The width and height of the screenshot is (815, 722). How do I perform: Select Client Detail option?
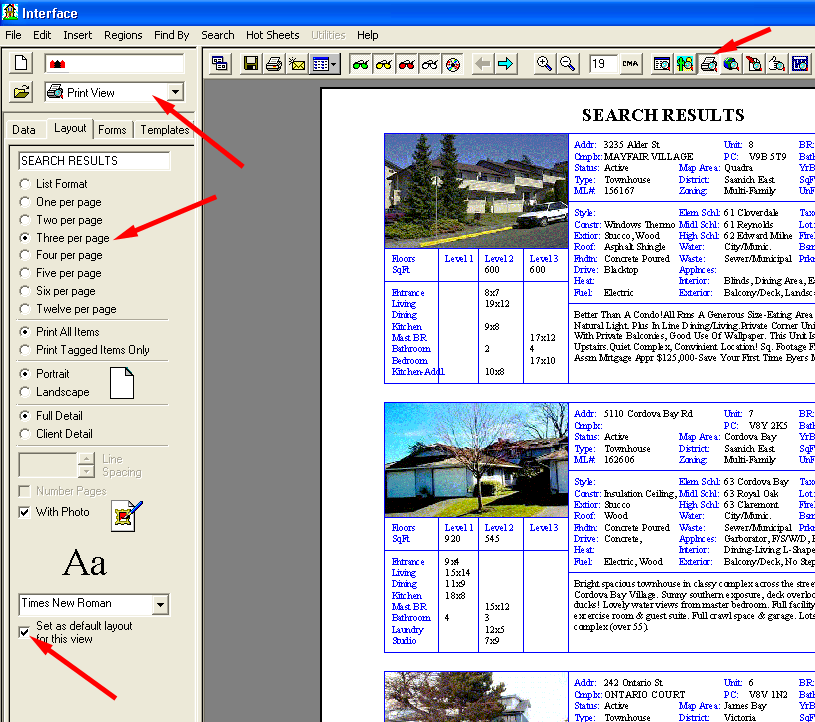coord(24,434)
